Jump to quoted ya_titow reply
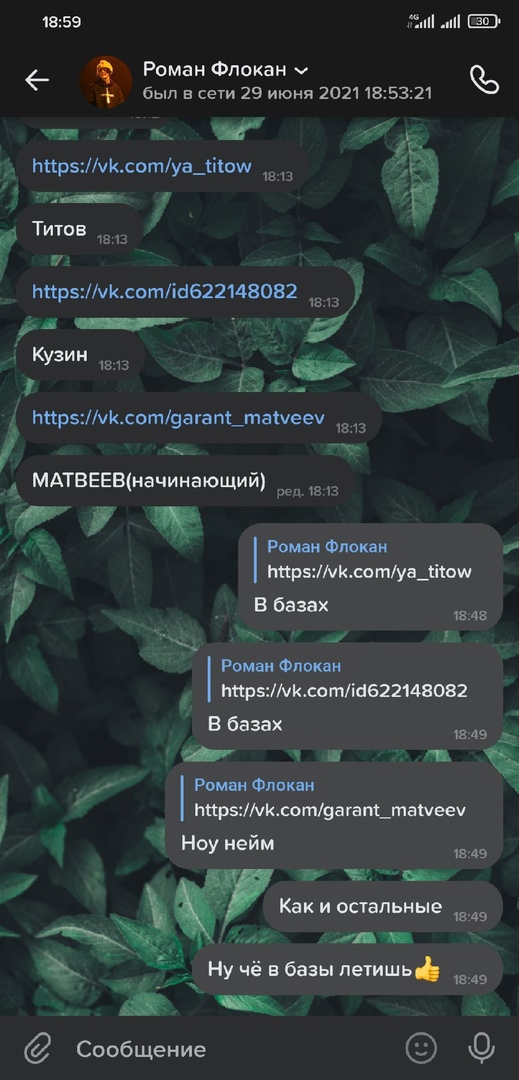519x1080 pixels. point(369,559)
